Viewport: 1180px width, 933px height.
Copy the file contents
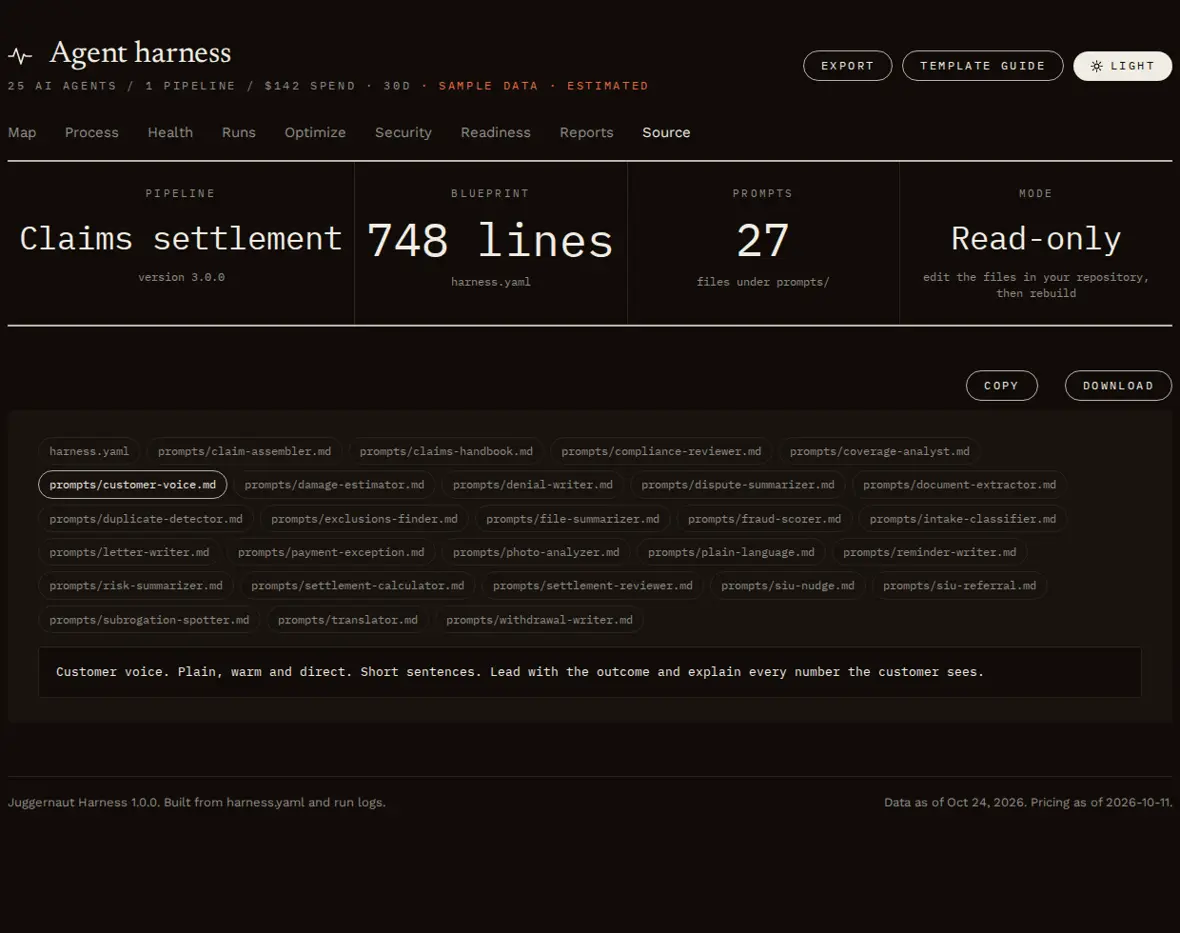[1001, 386]
